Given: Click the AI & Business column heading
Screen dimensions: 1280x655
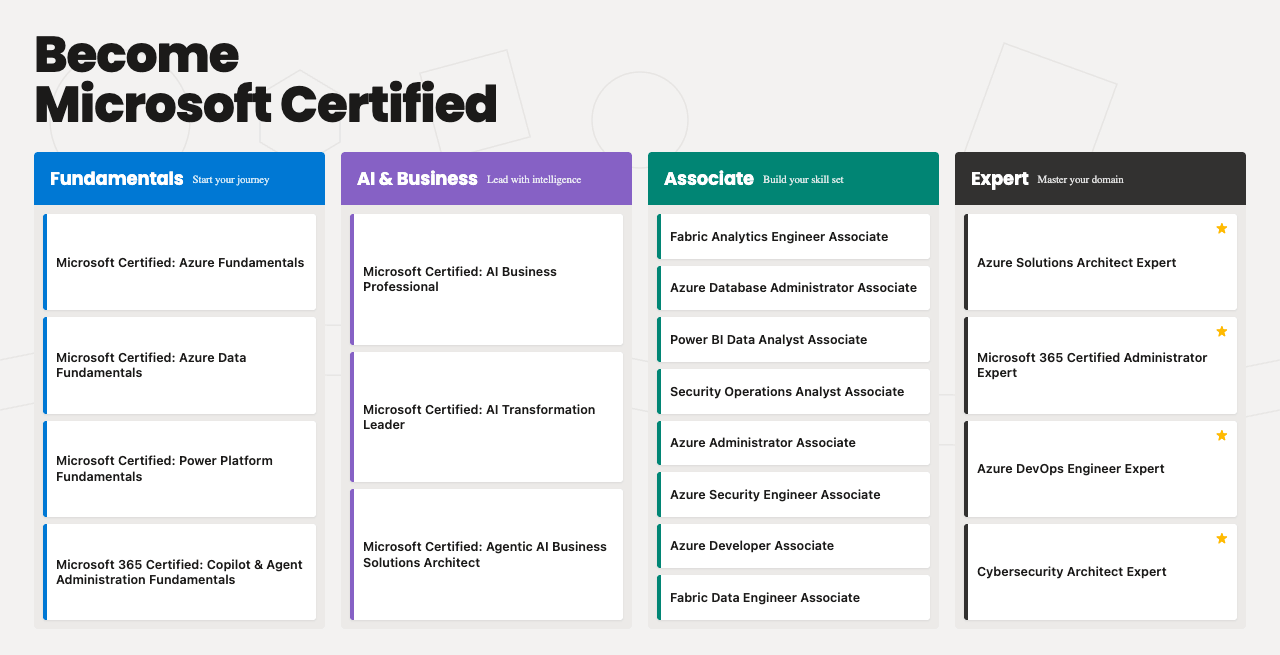Looking at the screenshot, I should click(x=417, y=179).
